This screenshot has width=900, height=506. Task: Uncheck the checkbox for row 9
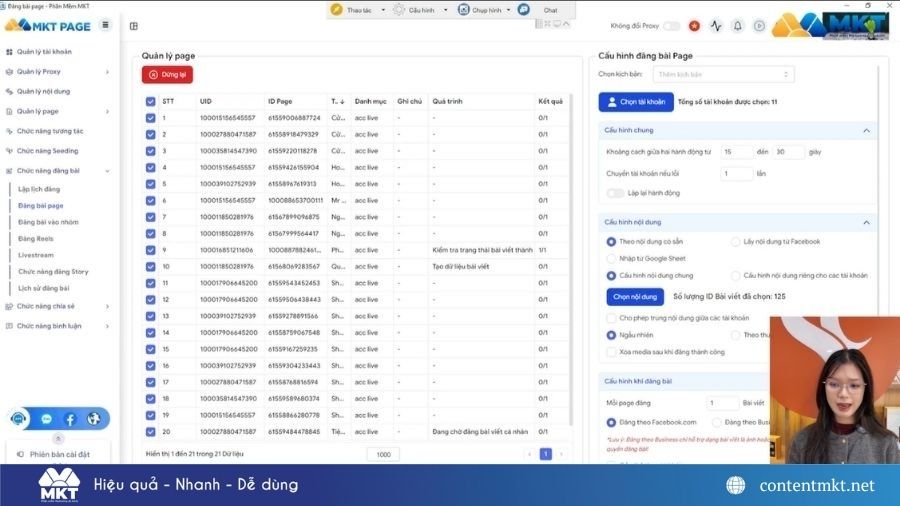[150, 250]
